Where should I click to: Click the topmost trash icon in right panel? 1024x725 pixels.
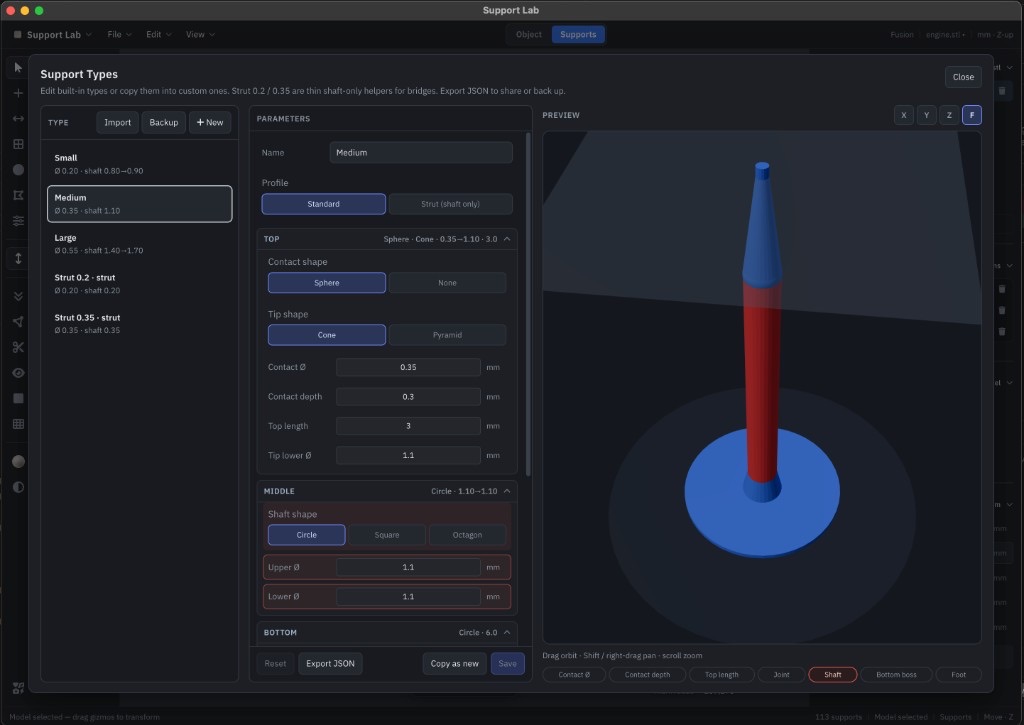pos(1002,91)
